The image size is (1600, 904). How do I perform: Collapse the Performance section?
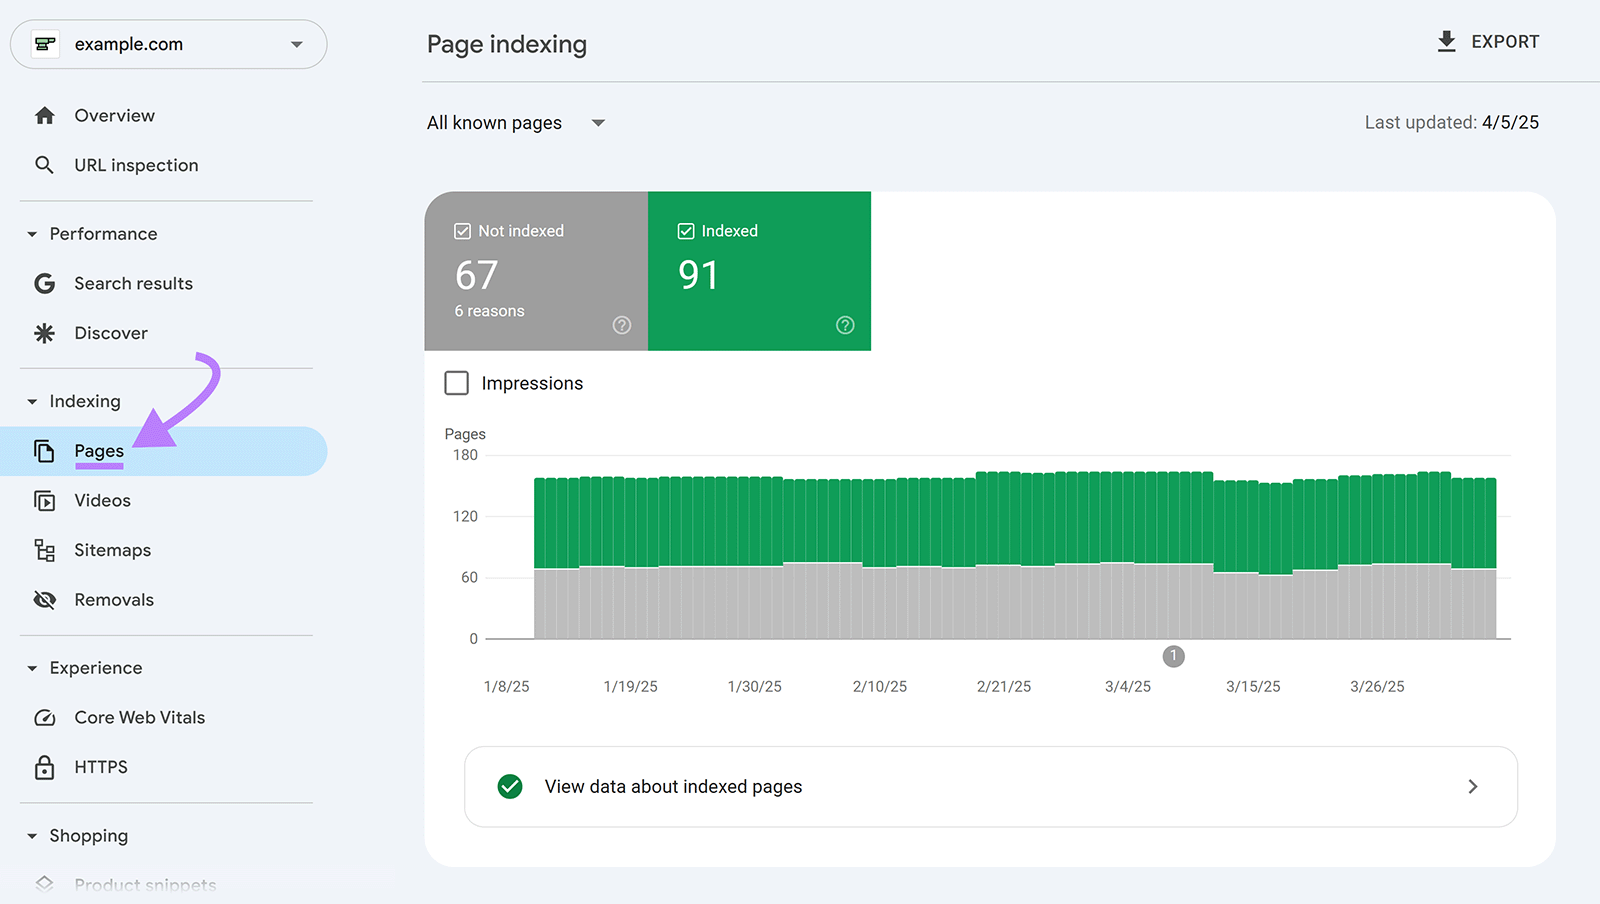(32, 233)
